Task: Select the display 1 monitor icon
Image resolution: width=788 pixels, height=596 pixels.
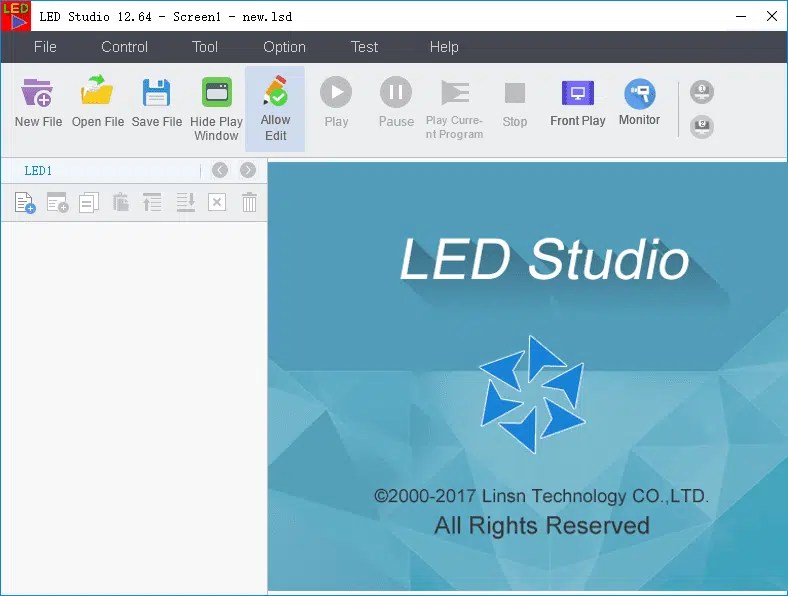Action: pyautogui.click(x=702, y=92)
